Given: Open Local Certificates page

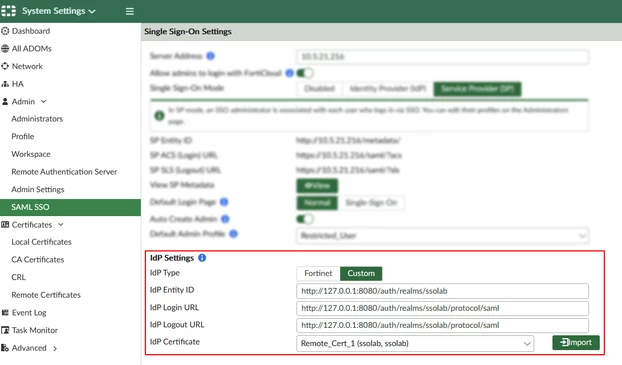Looking at the screenshot, I should pyautogui.click(x=41, y=242).
